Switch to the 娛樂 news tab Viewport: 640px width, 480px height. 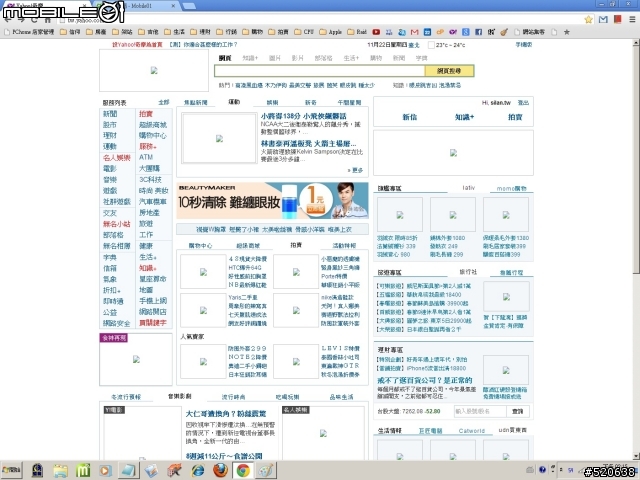tap(272, 102)
